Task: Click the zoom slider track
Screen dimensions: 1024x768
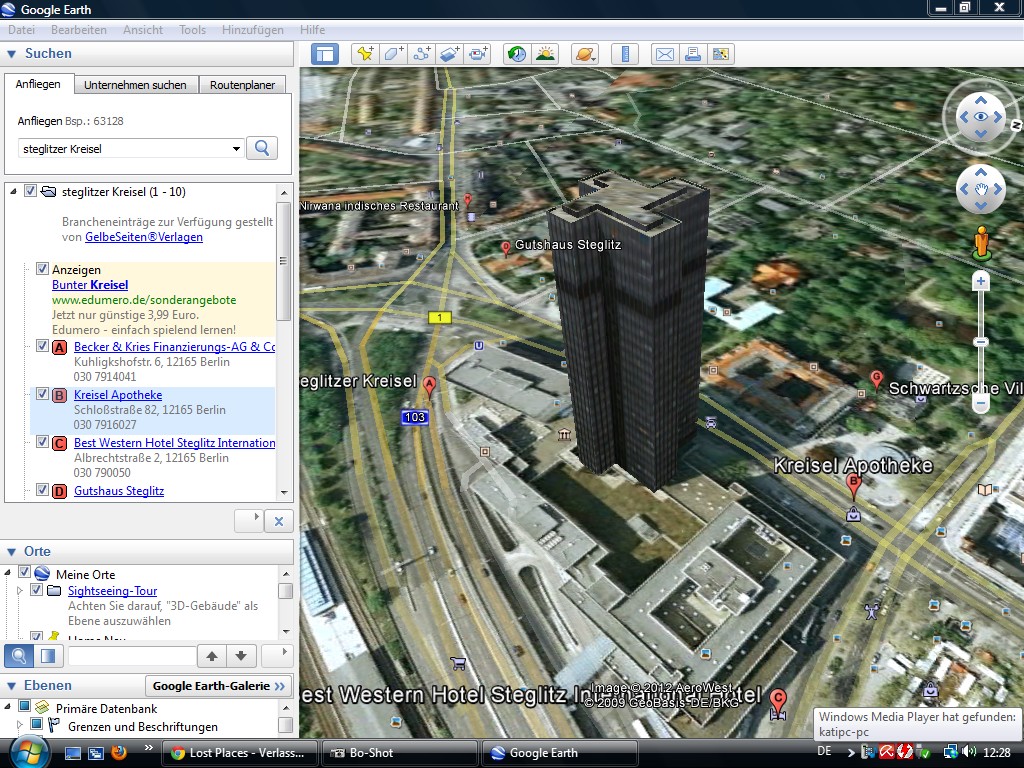Action: (980, 343)
